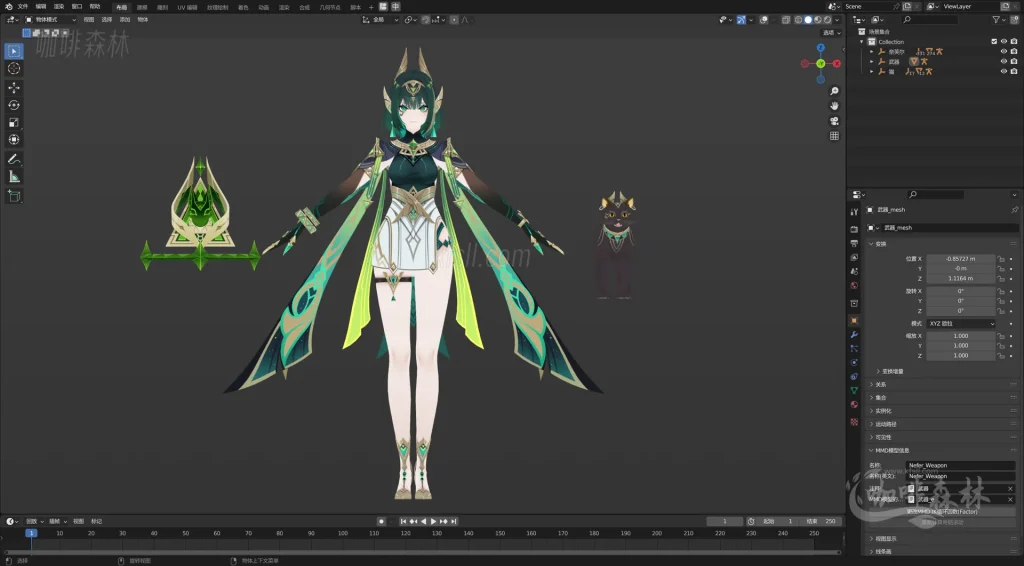
Task: Open the 添加 Add menu in viewport header
Action: pyautogui.click(x=125, y=20)
